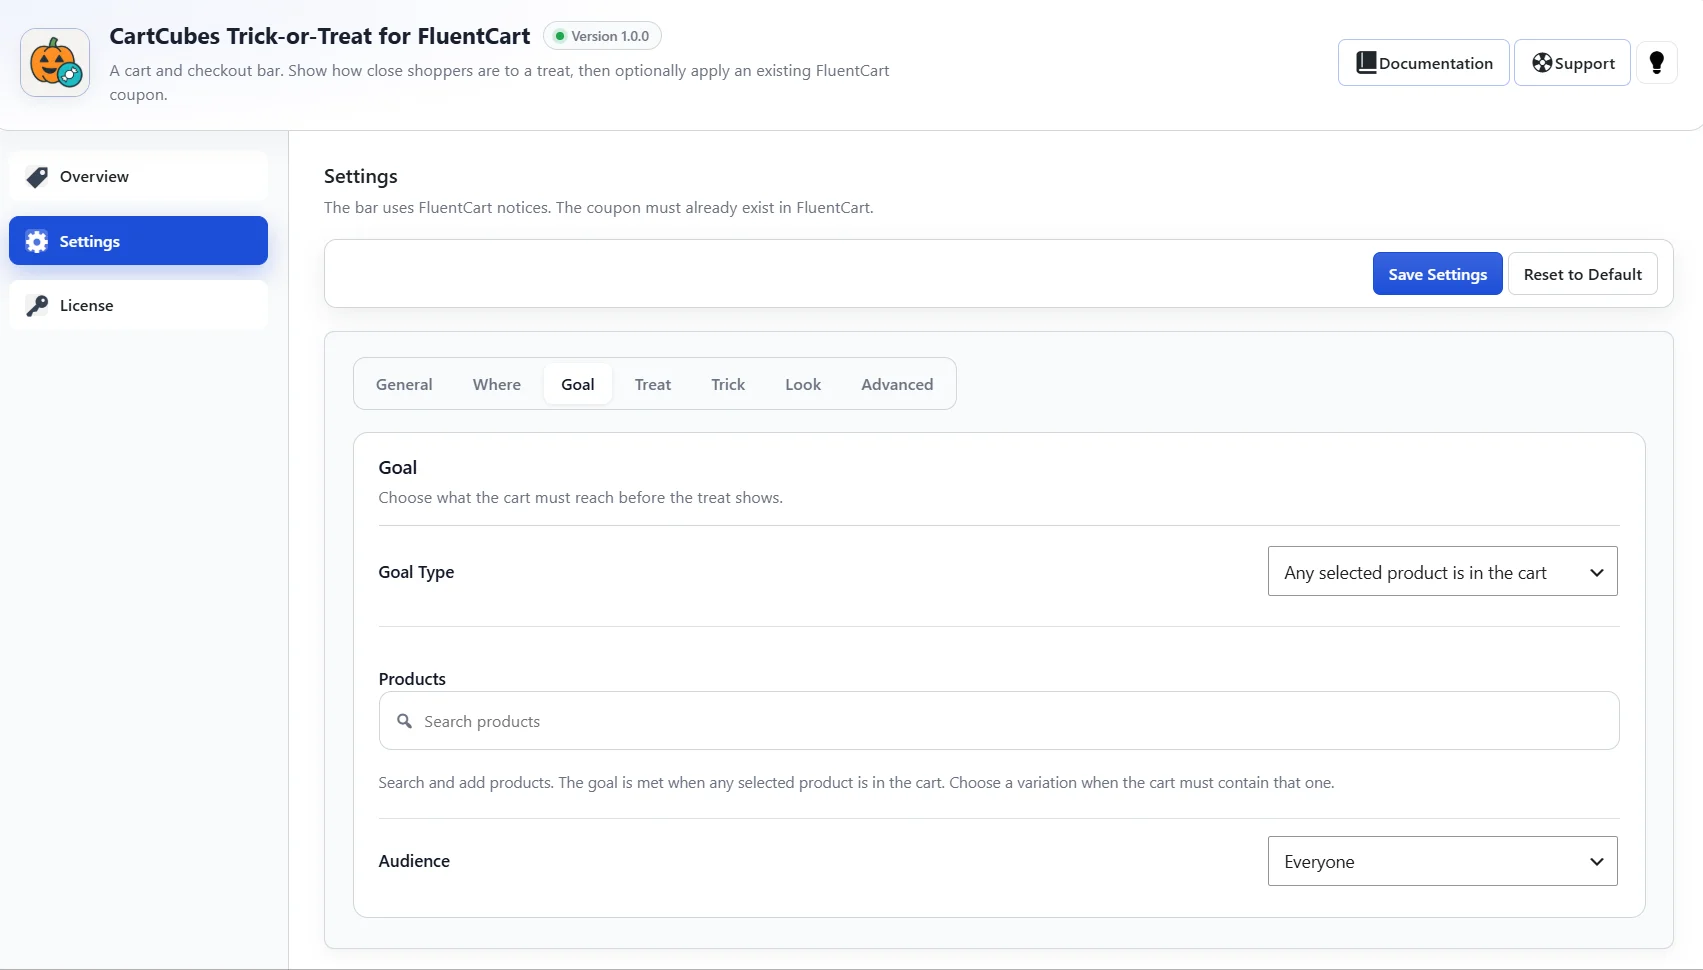Click the pumpkin plugin logo icon

coord(55,63)
